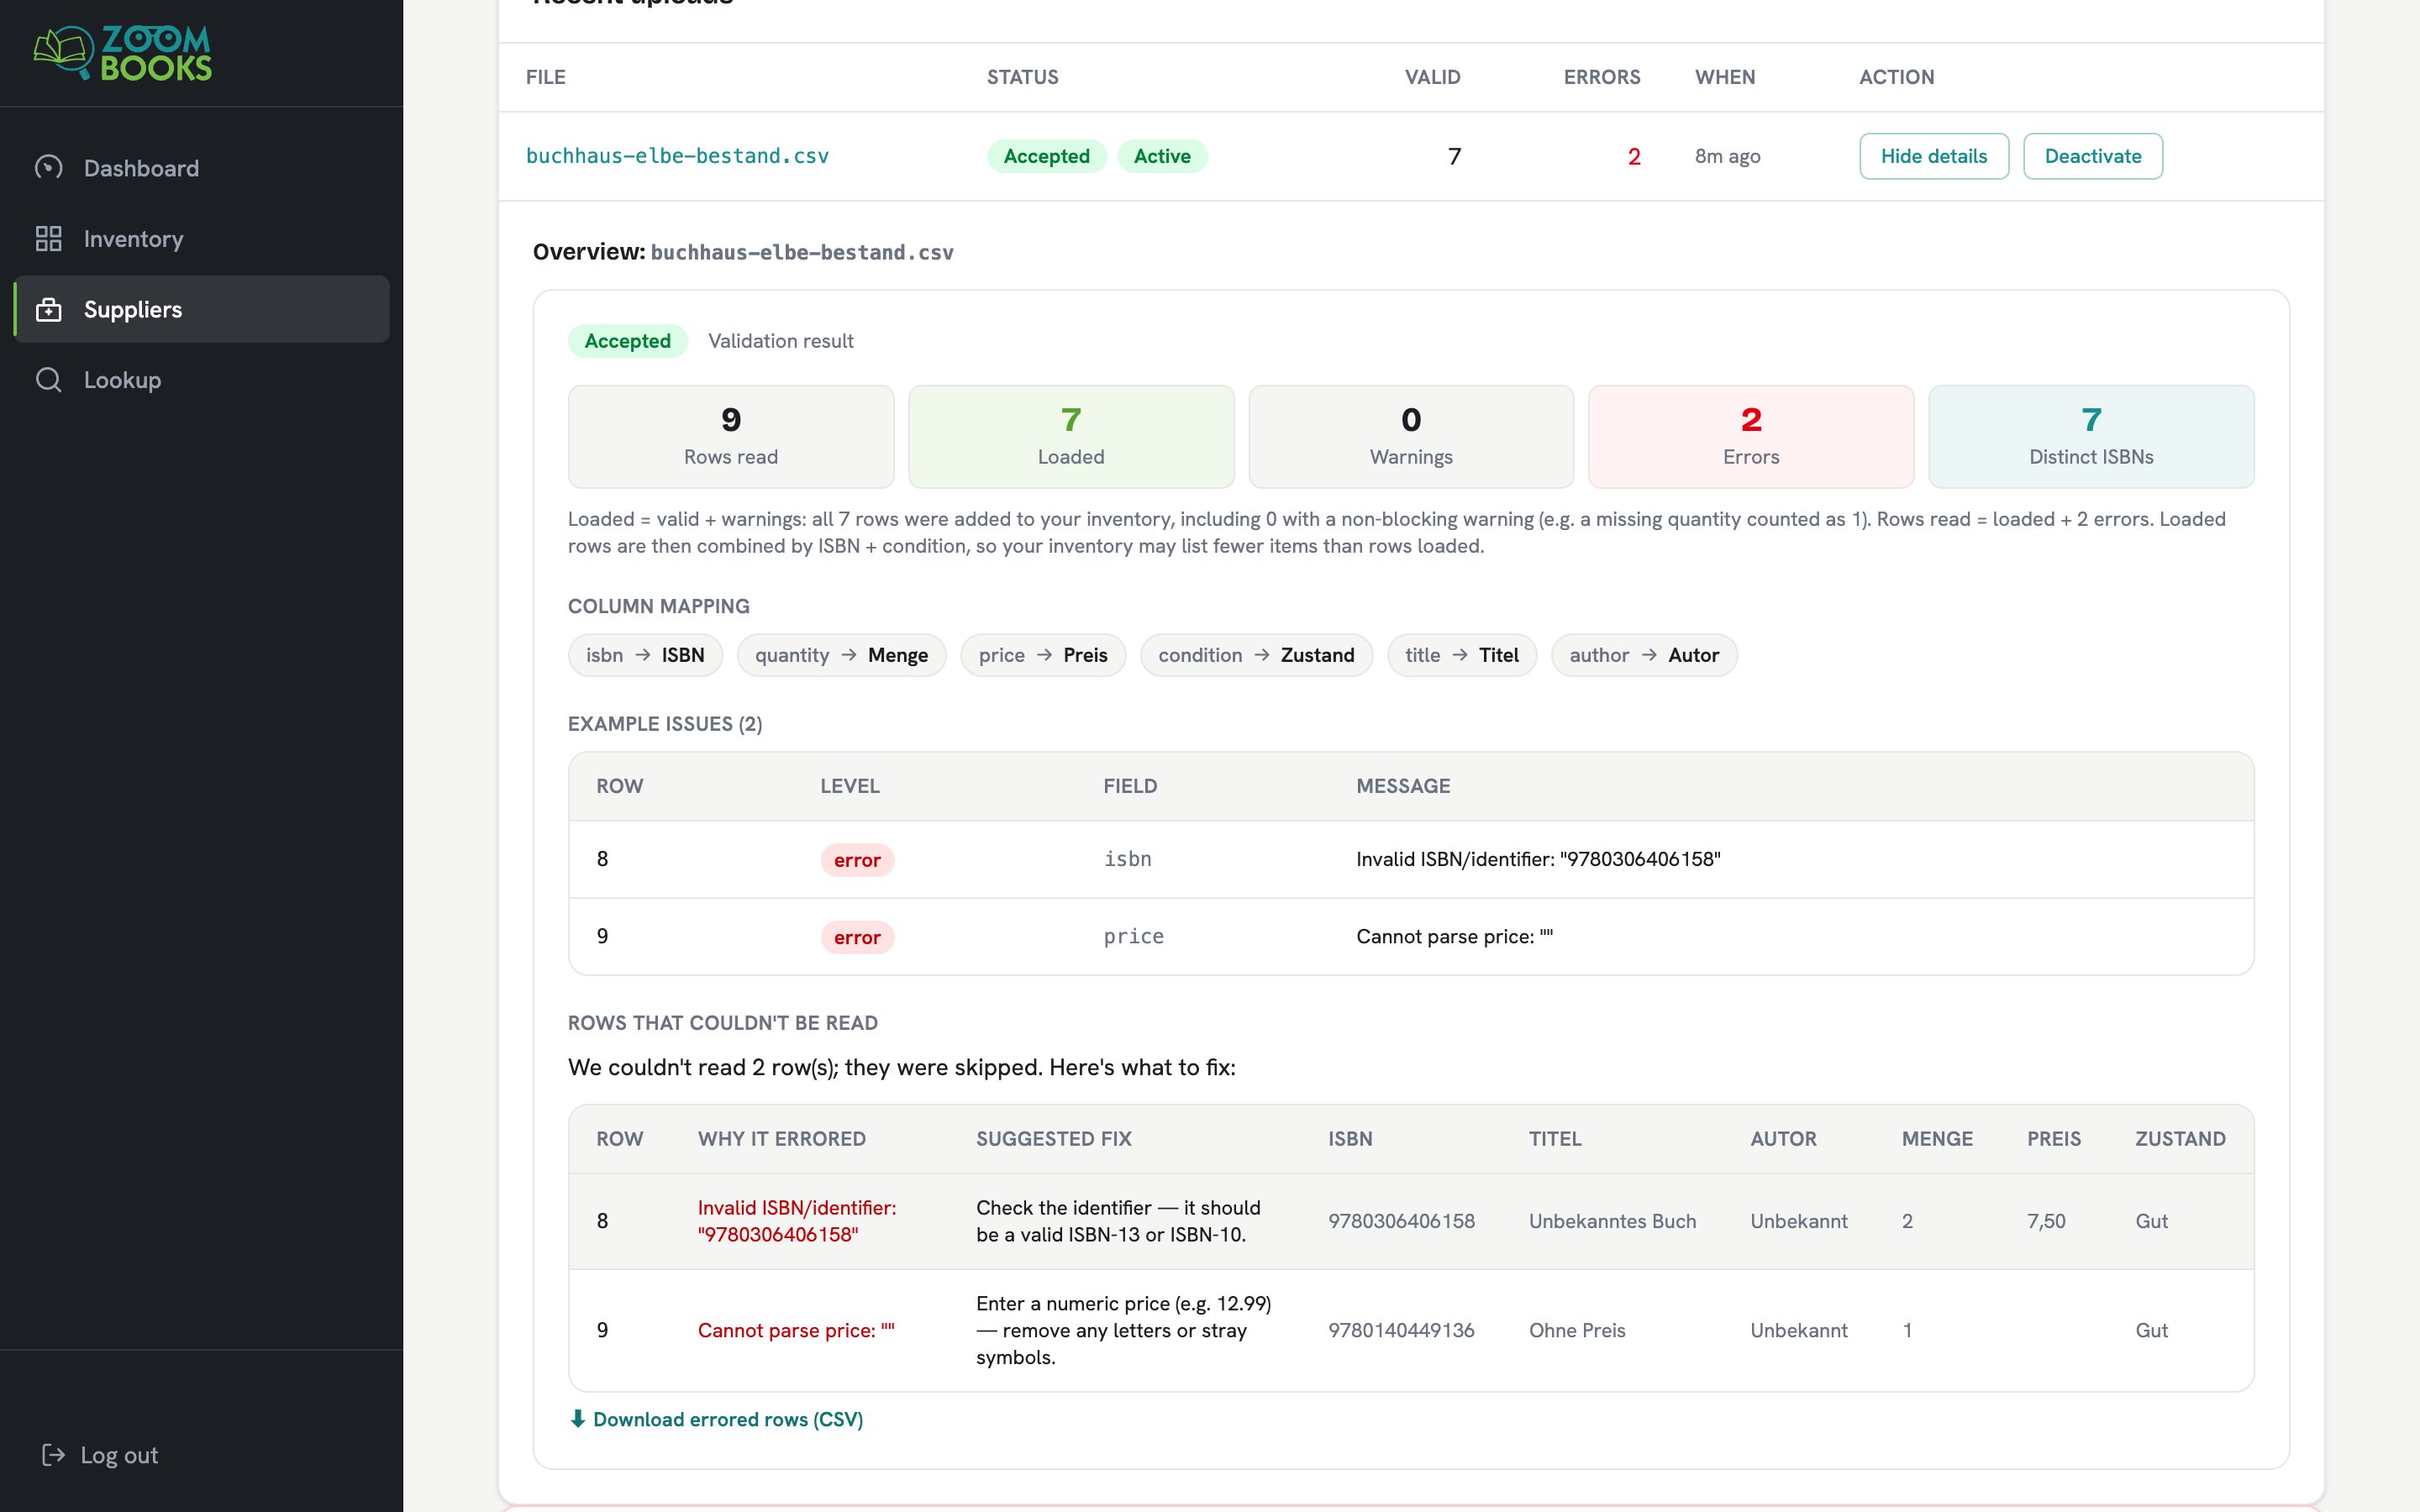This screenshot has width=2420, height=1512.
Task: Click the 'Unbekanntes Buch' title cell
Action: pos(1612,1221)
